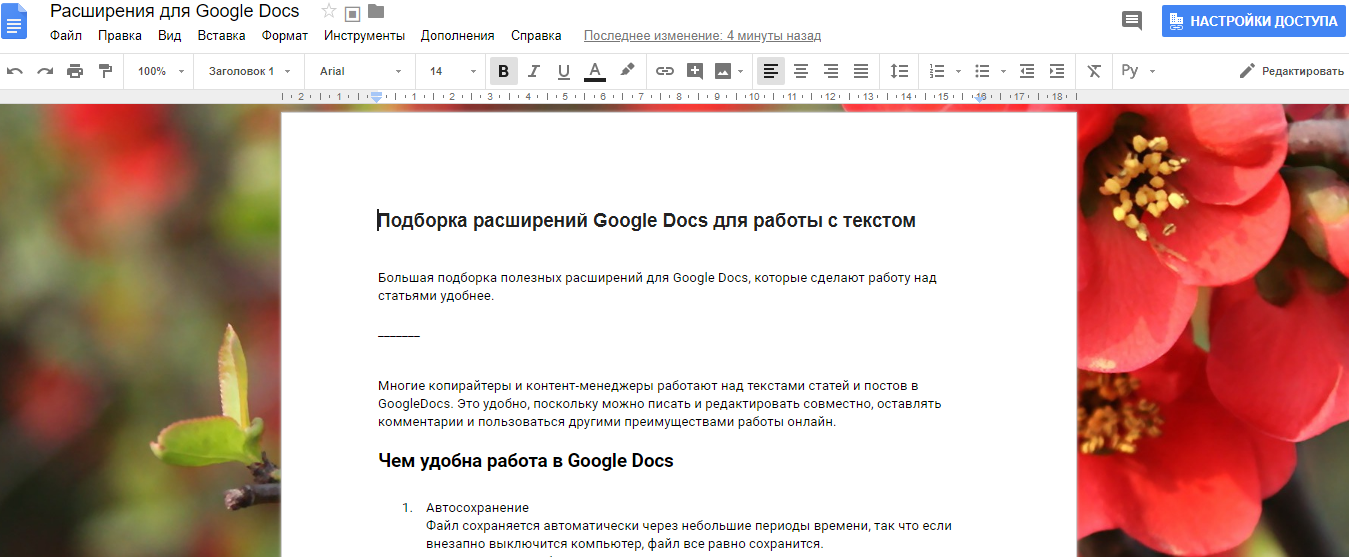Click the undo arrow icon
1349x557 pixels.
coord(15,71)
